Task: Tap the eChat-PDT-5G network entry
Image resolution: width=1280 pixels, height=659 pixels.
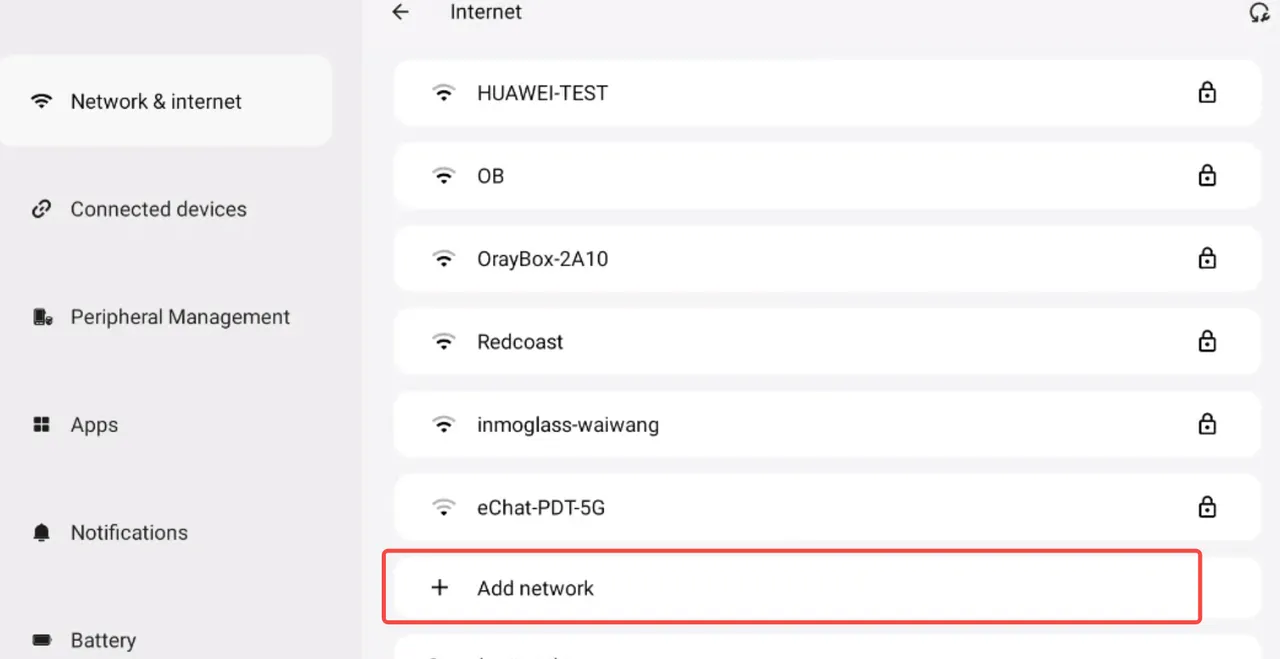Action: click(541, 508)
